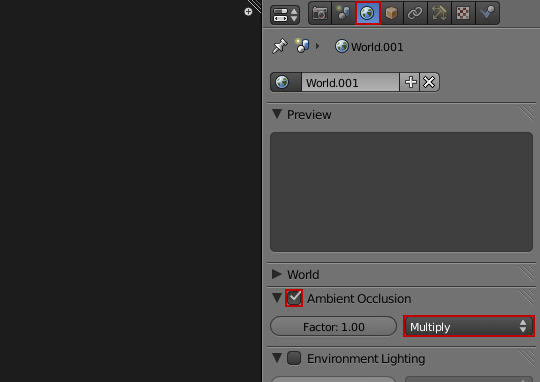This screenshot has height=382, width=540.
Task: Click the scene icon in breadcrumb
Action: [302, 46]
